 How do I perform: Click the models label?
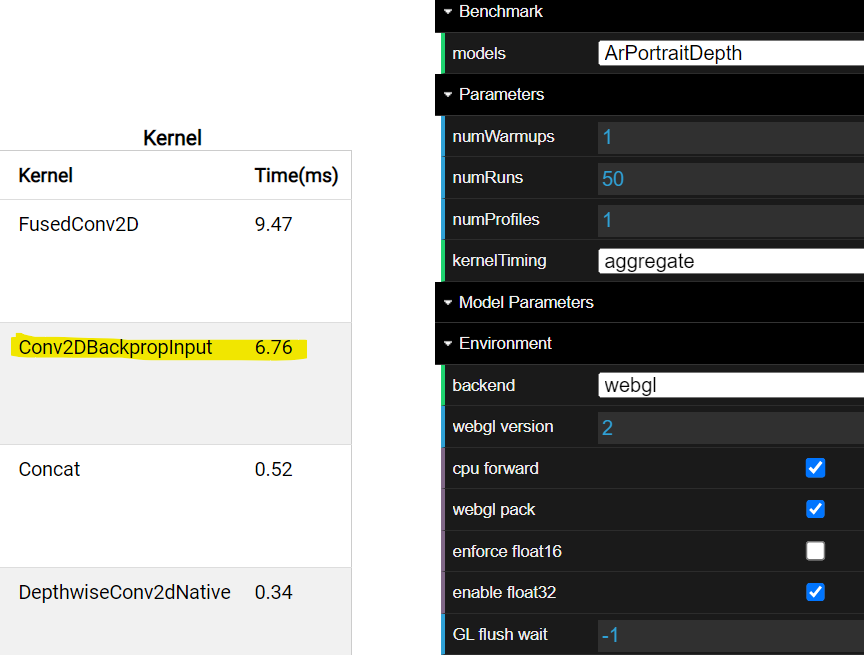coord(479,53)
